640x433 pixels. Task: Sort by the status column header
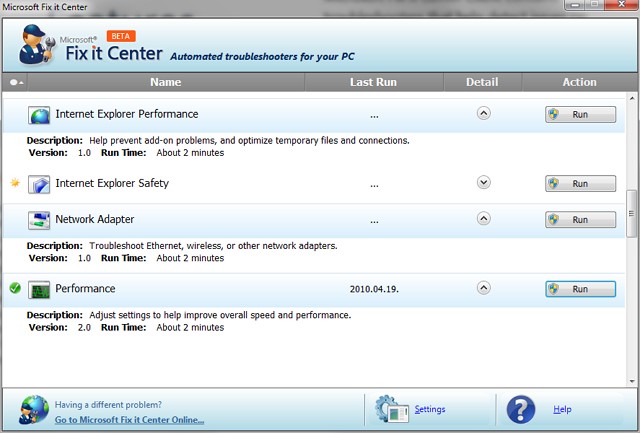point(15,82)
